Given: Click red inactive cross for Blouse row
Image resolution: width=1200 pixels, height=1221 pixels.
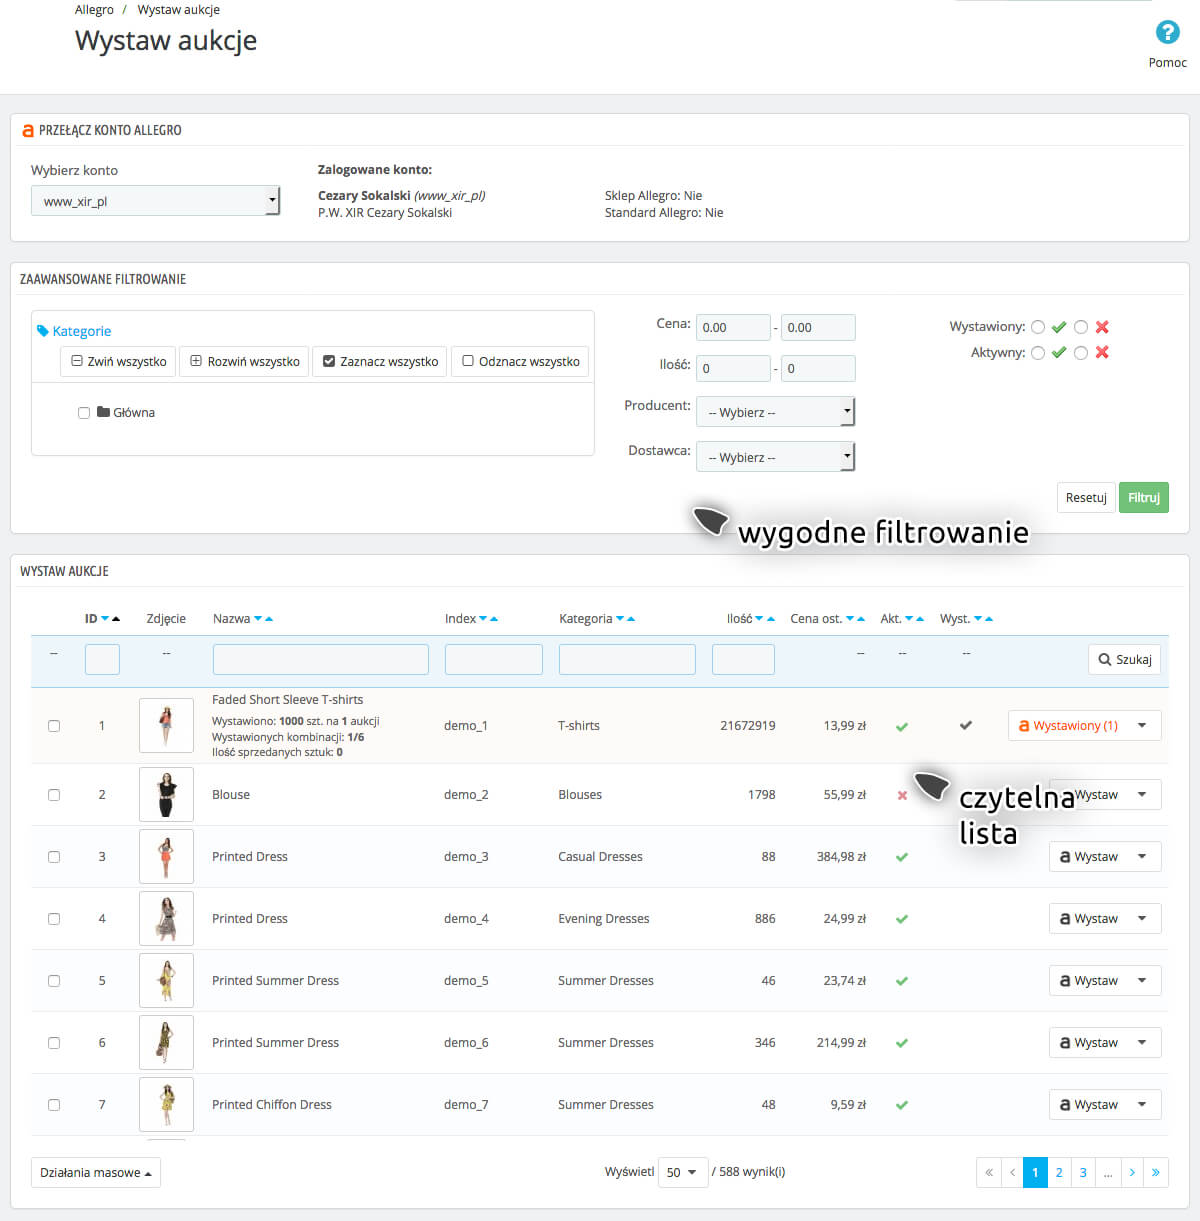Looking at the screenshot, I should pos(902,796).
